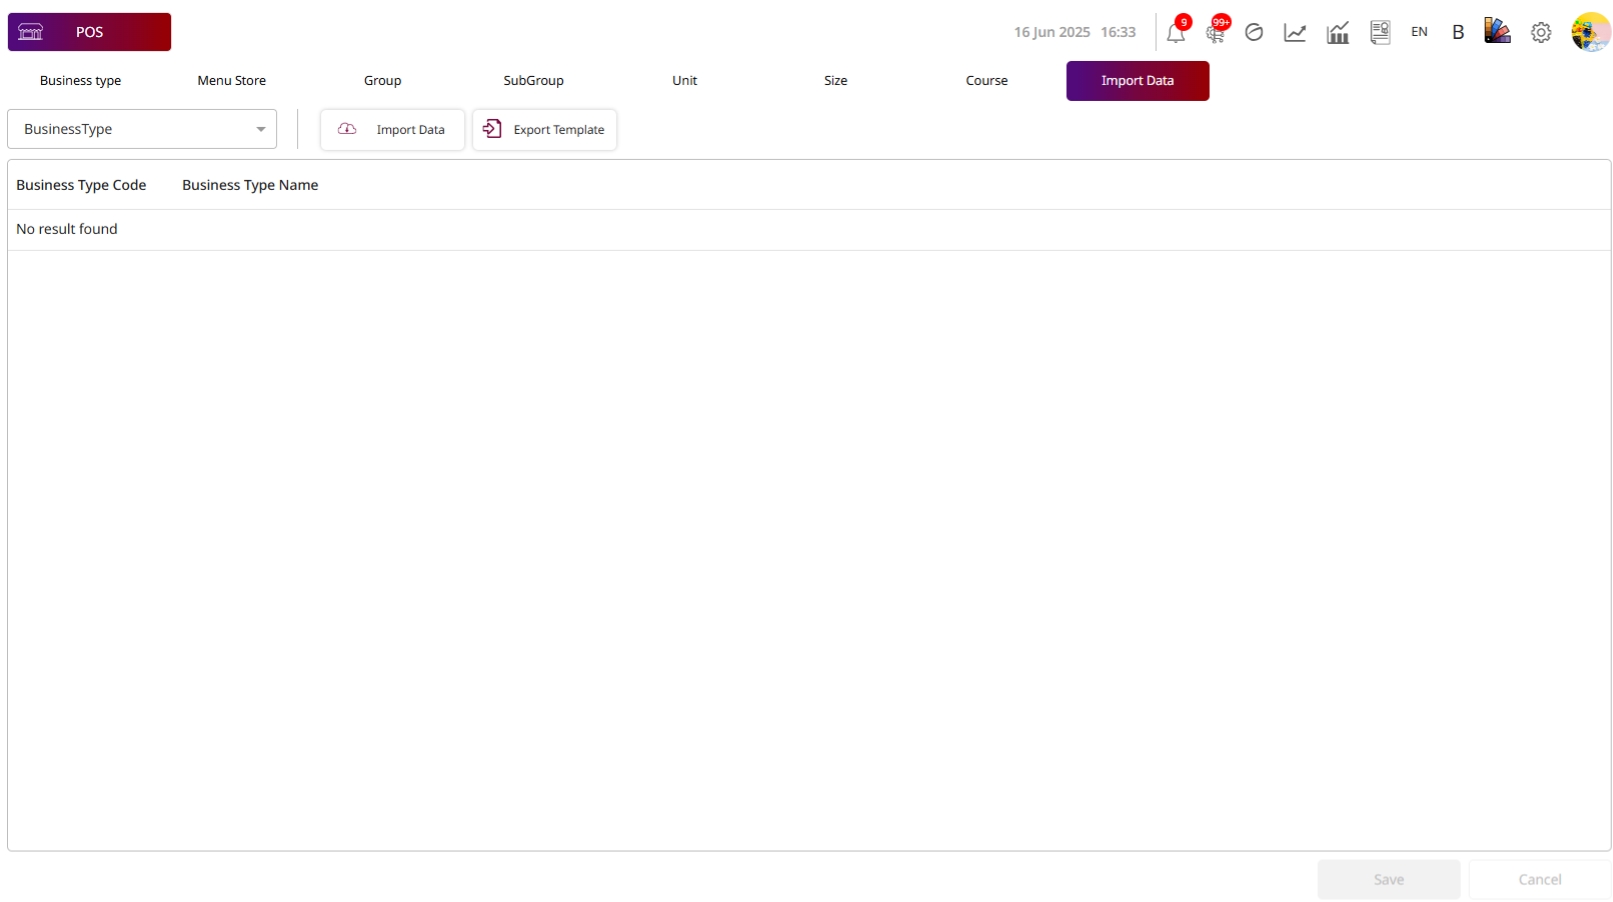Open the POS module menu
The height and width of the screenshot is (902, 1613).
(x=89, y=32)
